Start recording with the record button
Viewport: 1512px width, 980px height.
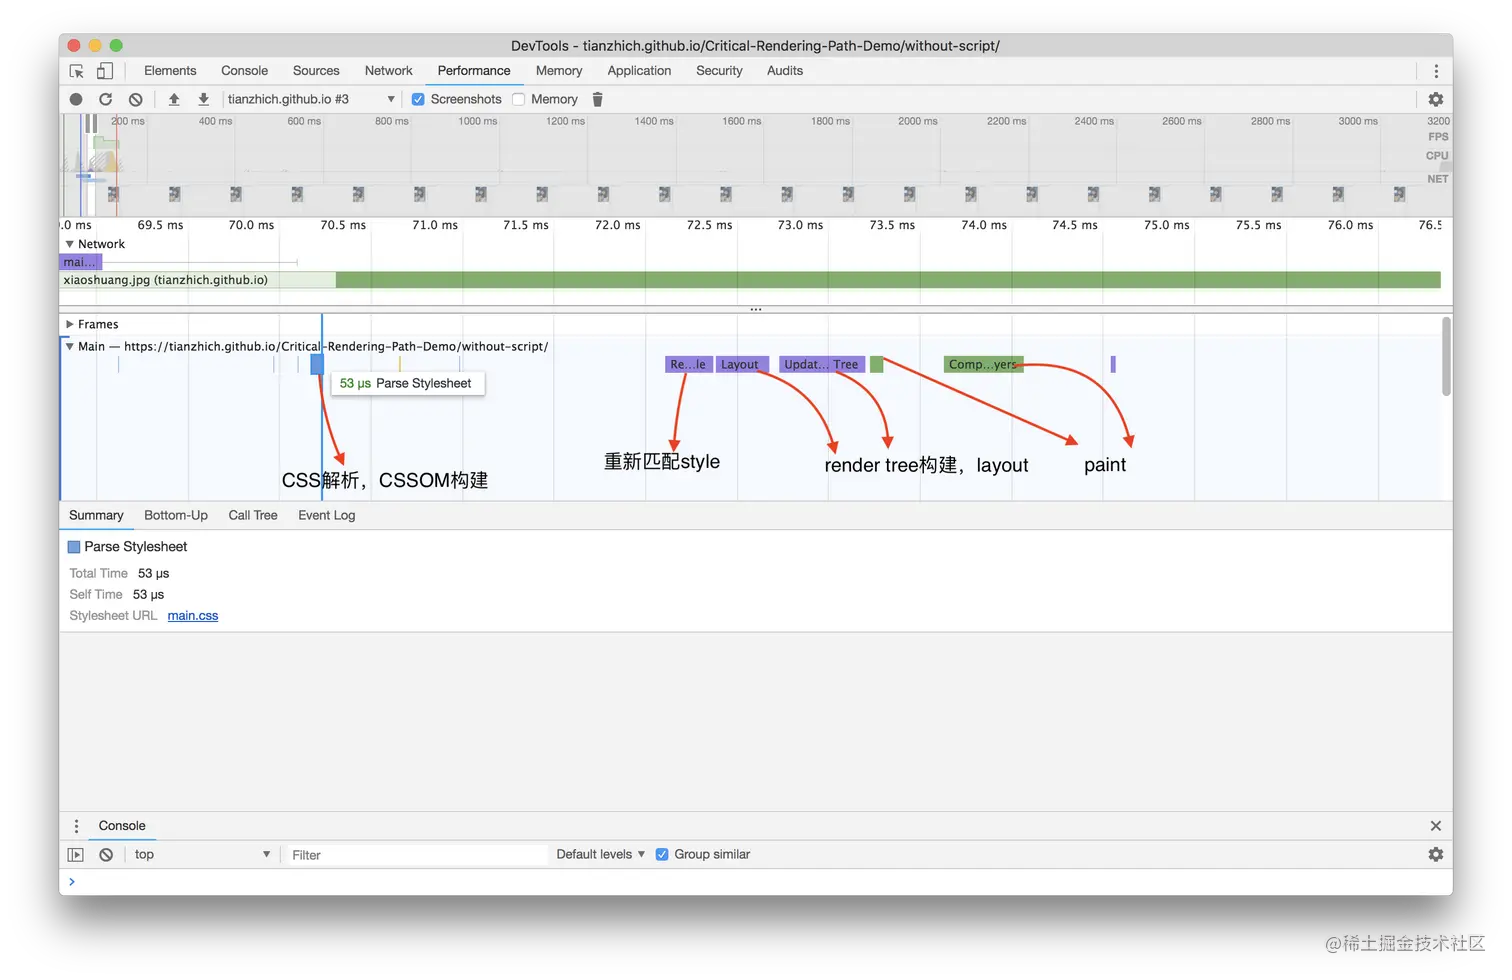point(76,99)
